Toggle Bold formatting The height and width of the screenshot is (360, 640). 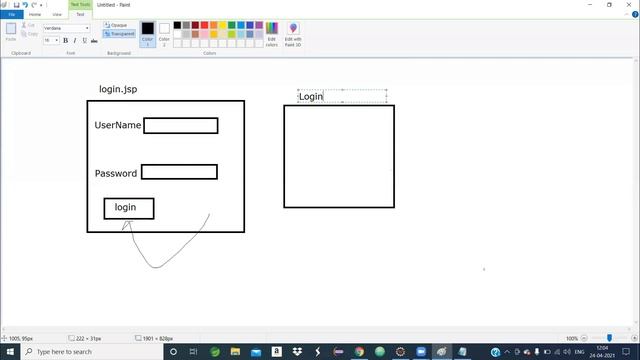click(65, 40)
